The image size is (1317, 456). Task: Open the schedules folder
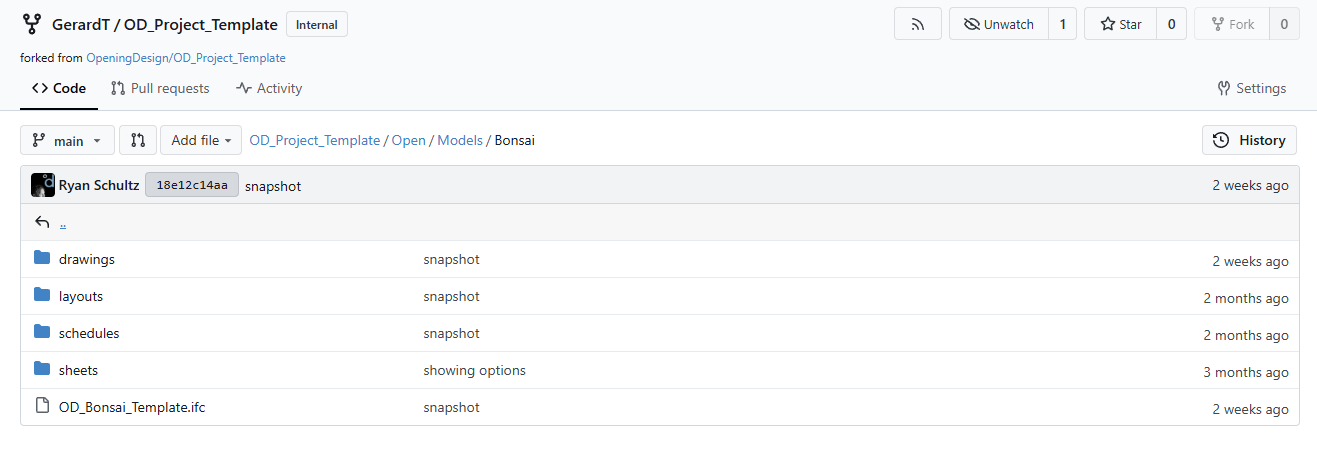click(89, 333)
